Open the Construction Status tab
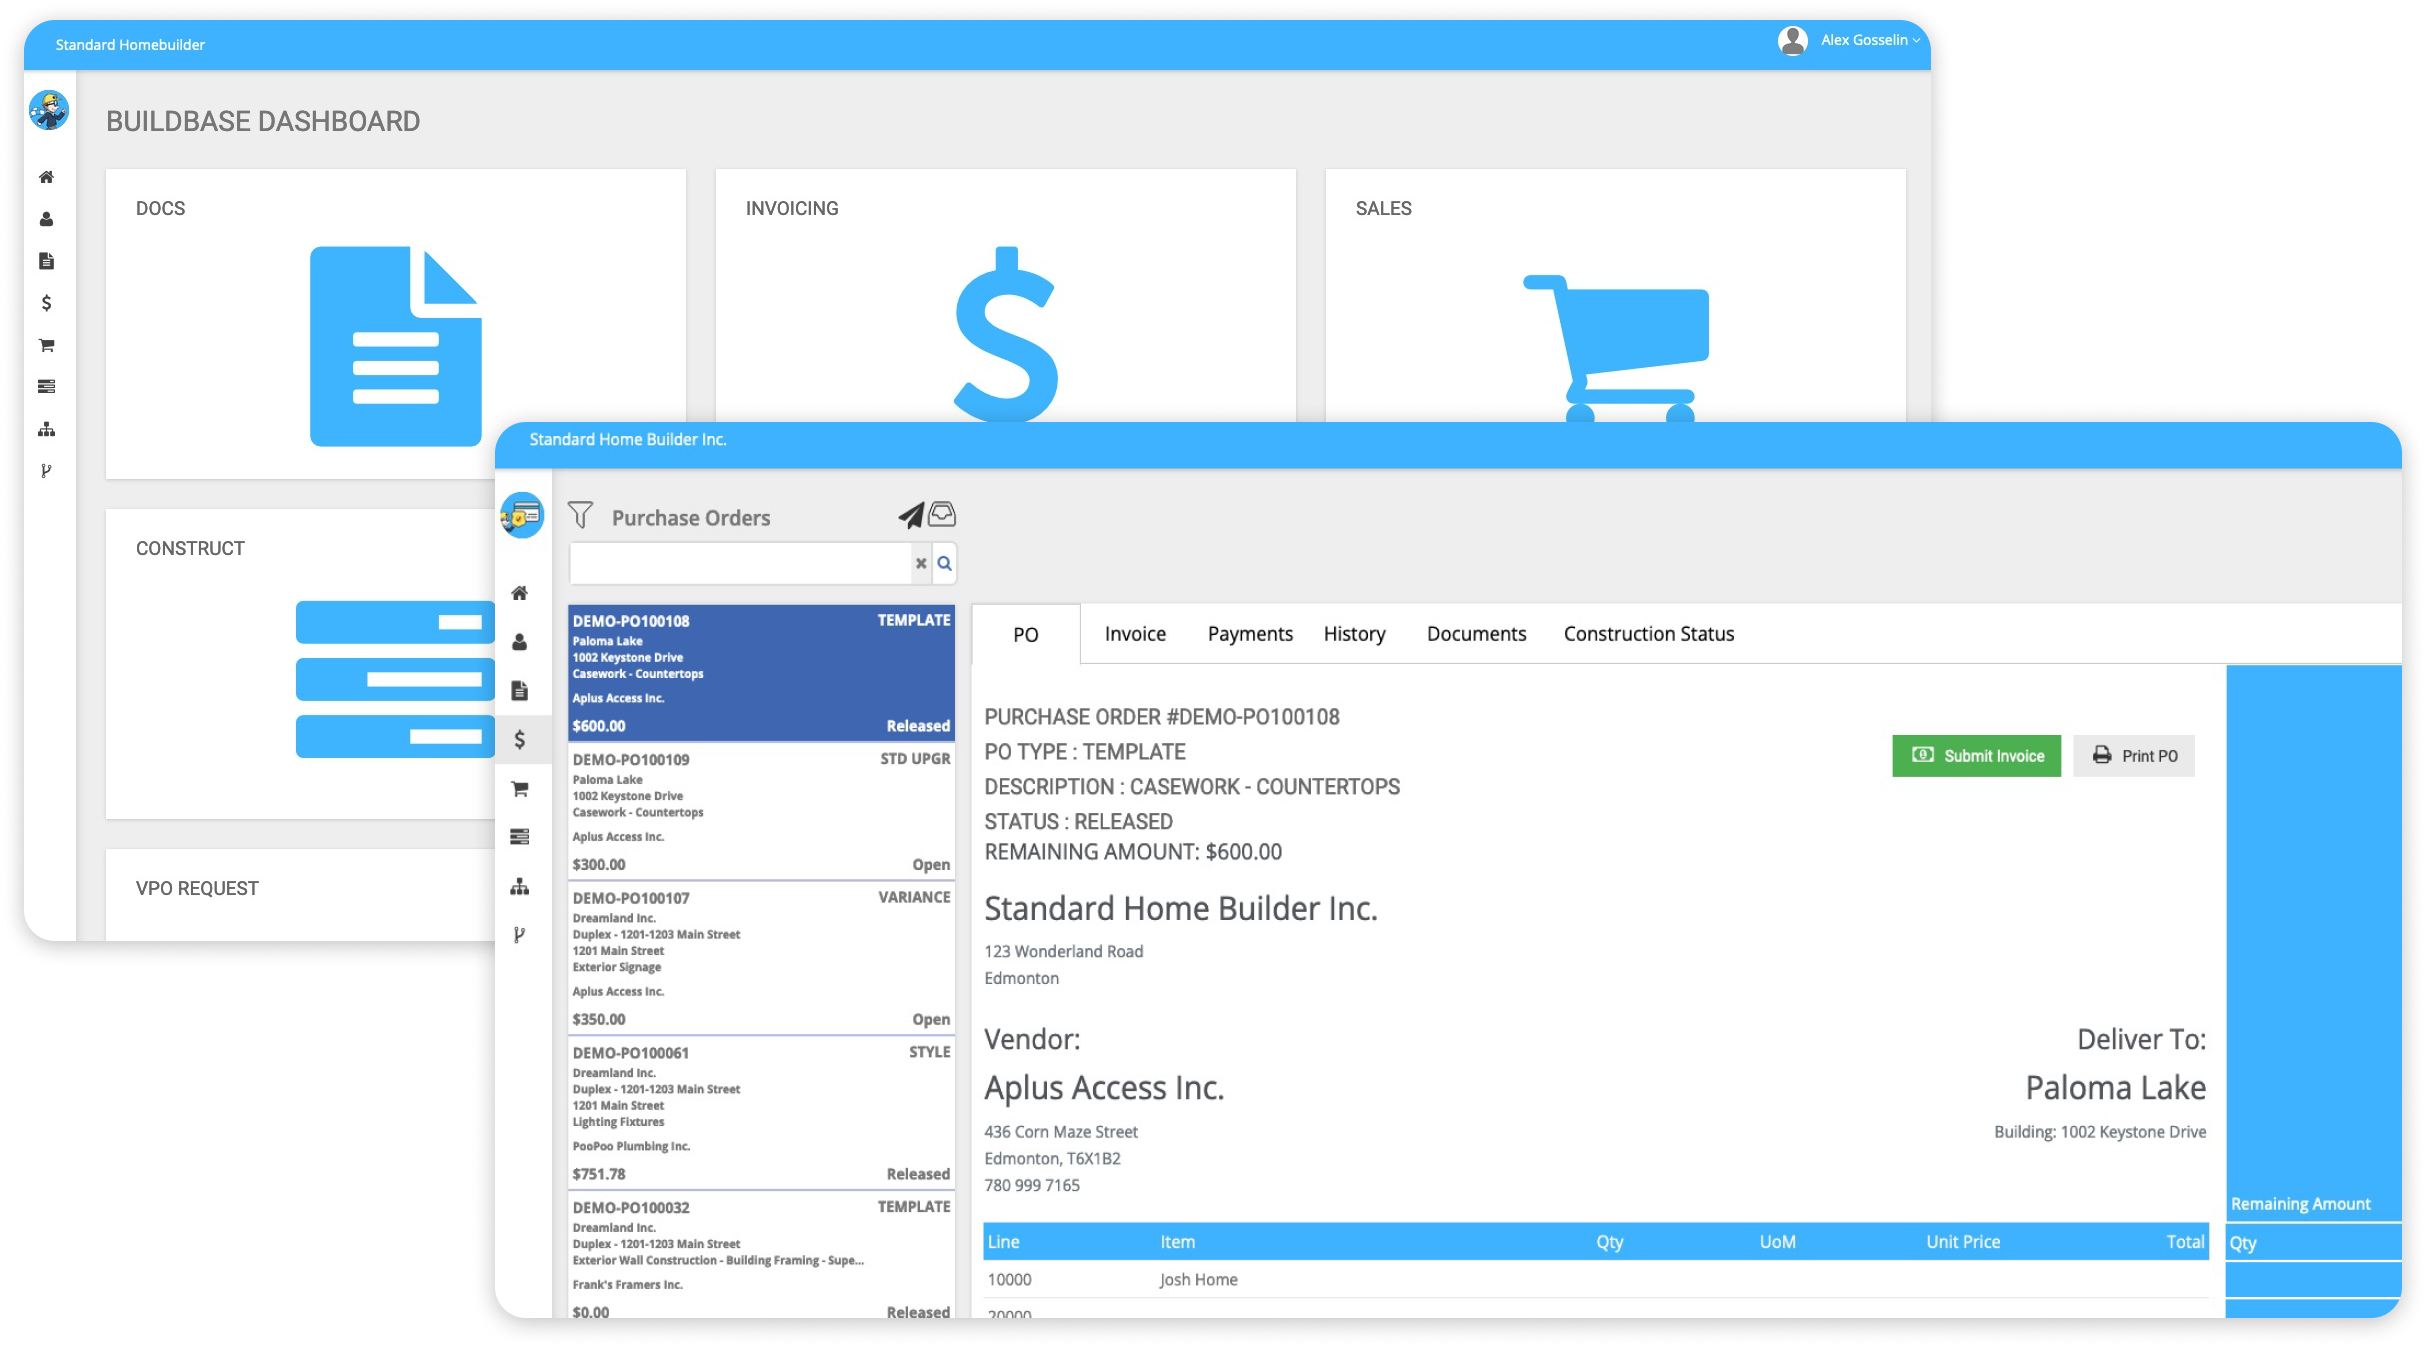 (x=1649, y=633)
